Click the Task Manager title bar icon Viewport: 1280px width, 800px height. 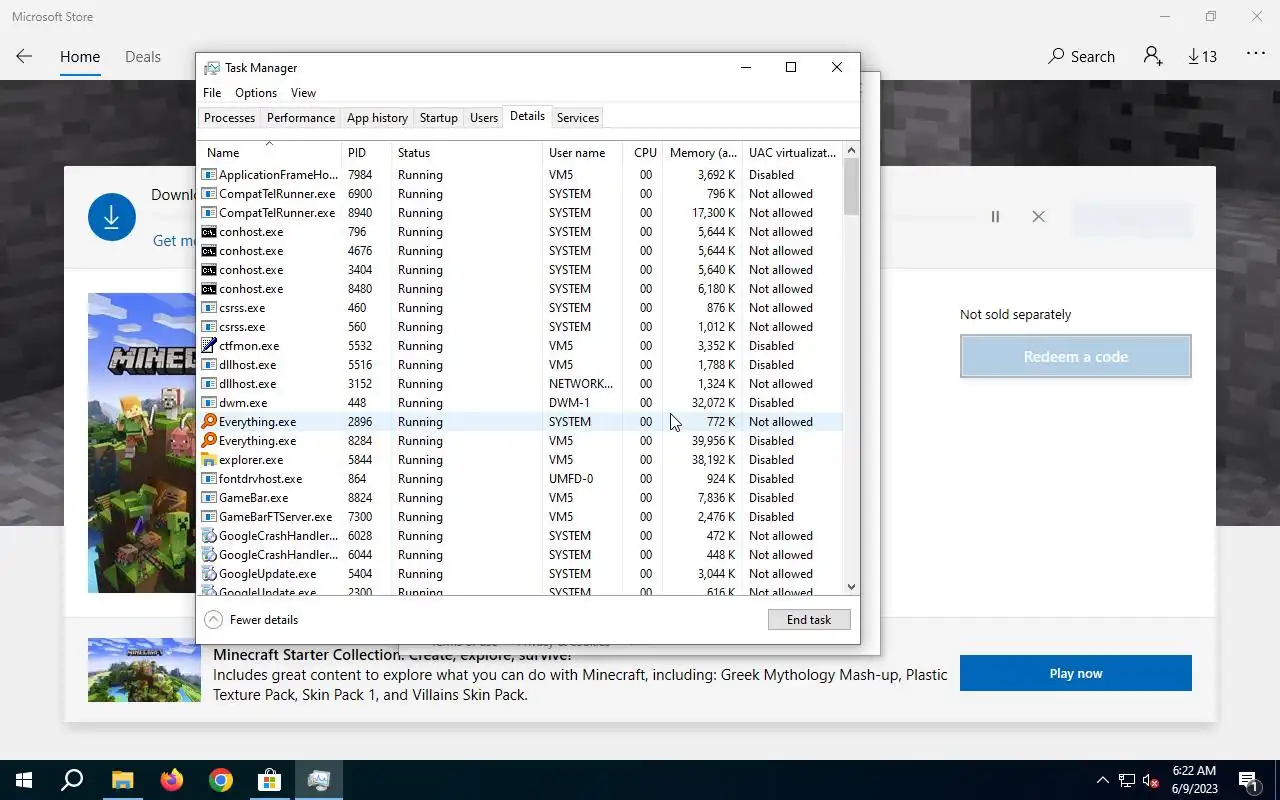pos(212,68)
